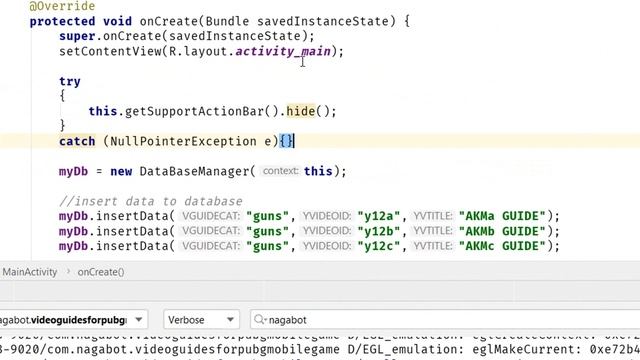Image resolution: width=640 pixels, height=360 pixels.
Task: Click setContentView method call
Action: (x=110, y=51)
